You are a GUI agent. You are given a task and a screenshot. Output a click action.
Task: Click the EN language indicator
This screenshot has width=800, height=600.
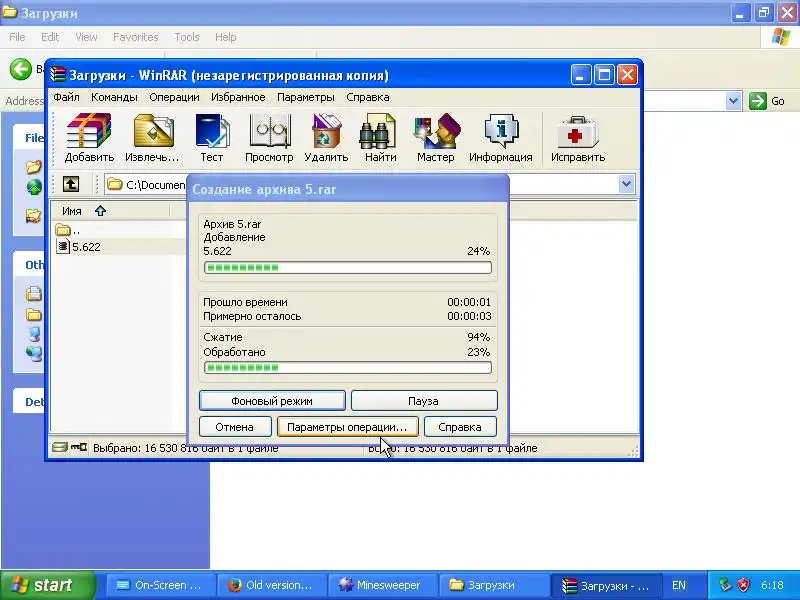[679, 585]
